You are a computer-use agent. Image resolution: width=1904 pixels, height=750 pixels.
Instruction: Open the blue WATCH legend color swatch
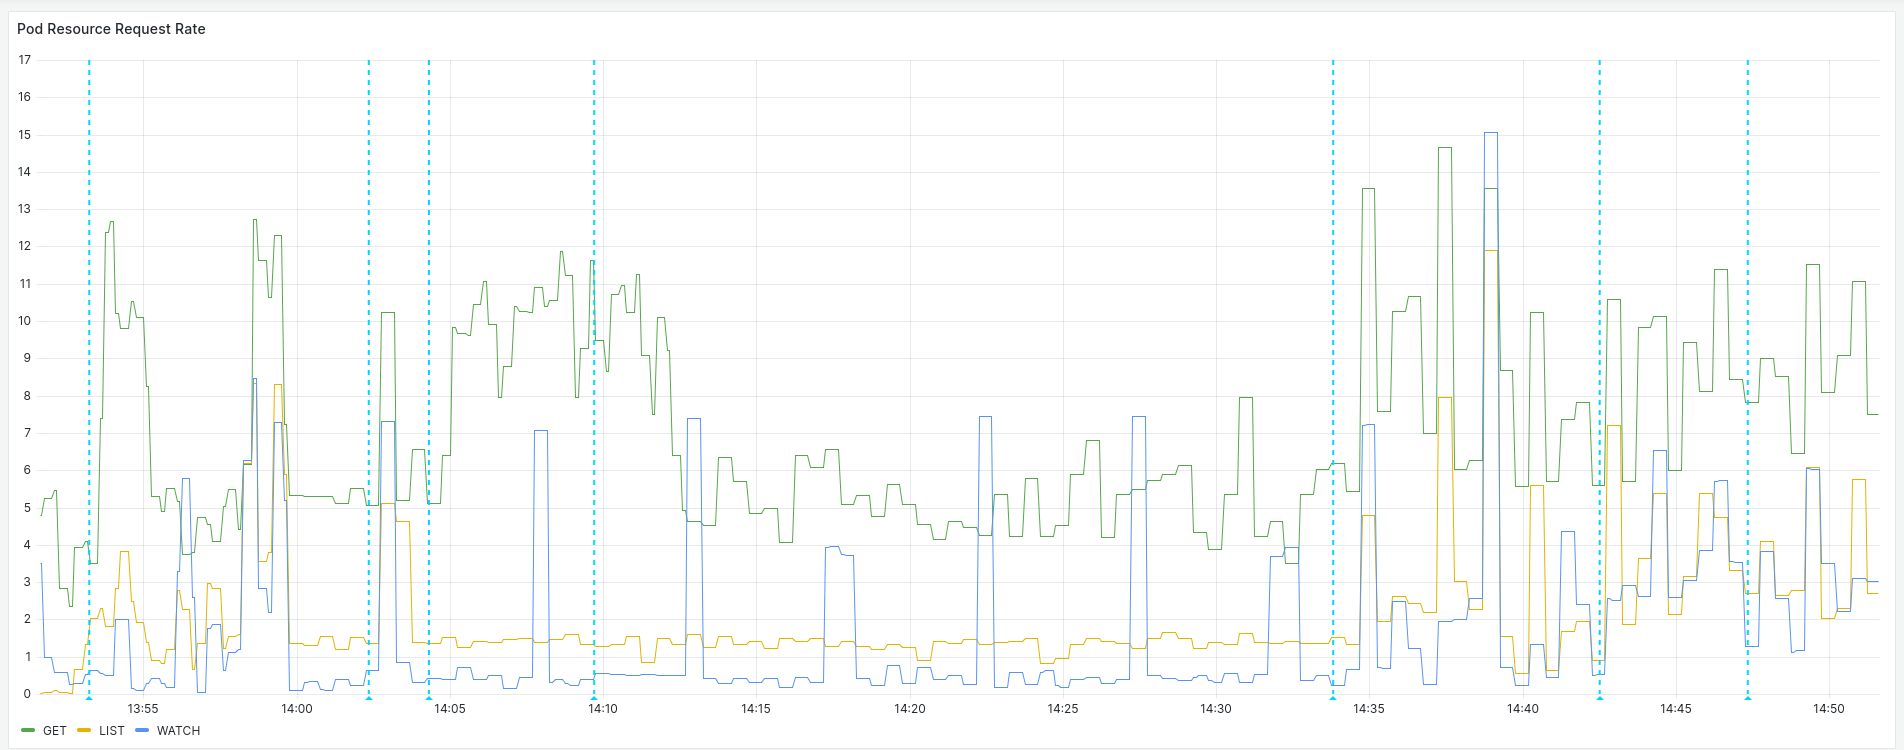pyautogui.click(x=142, y=731)
